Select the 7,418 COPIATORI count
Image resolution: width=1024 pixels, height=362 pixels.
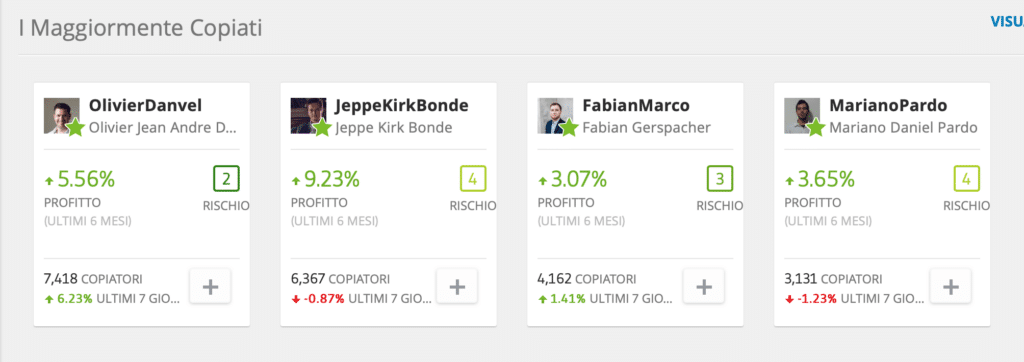[x=93, y=279]
